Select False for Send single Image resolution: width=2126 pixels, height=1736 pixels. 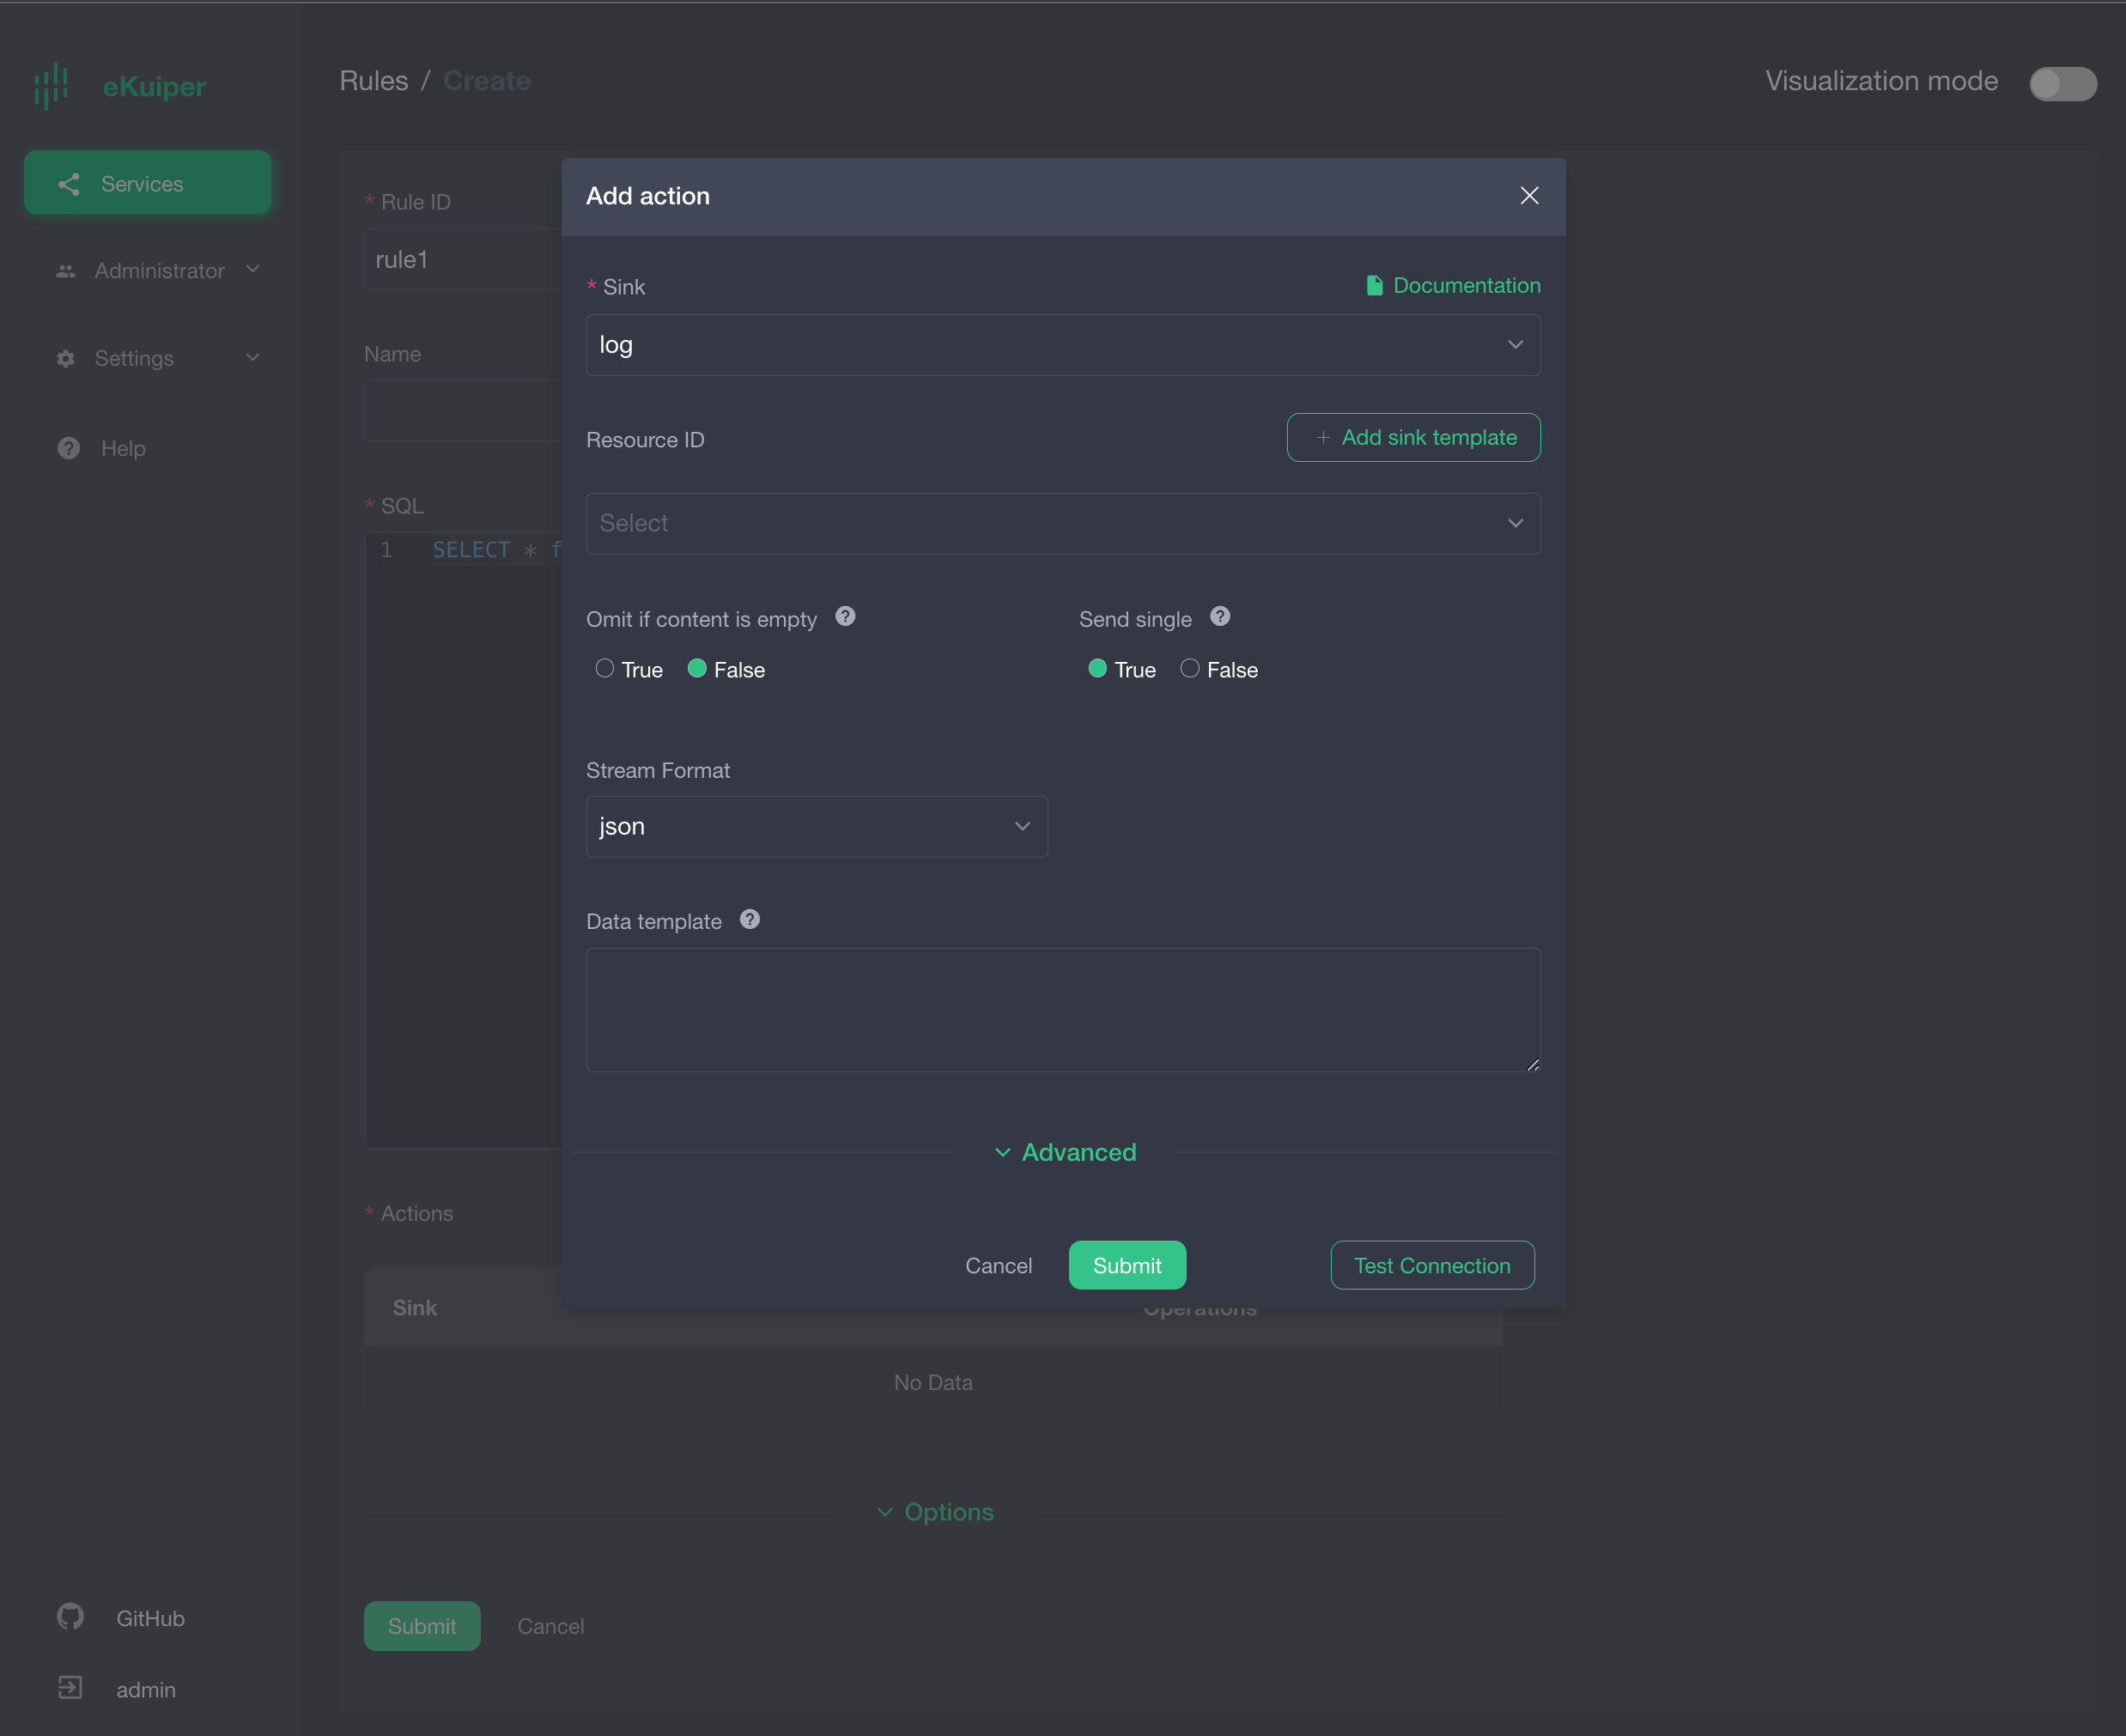coord(1189,669)
